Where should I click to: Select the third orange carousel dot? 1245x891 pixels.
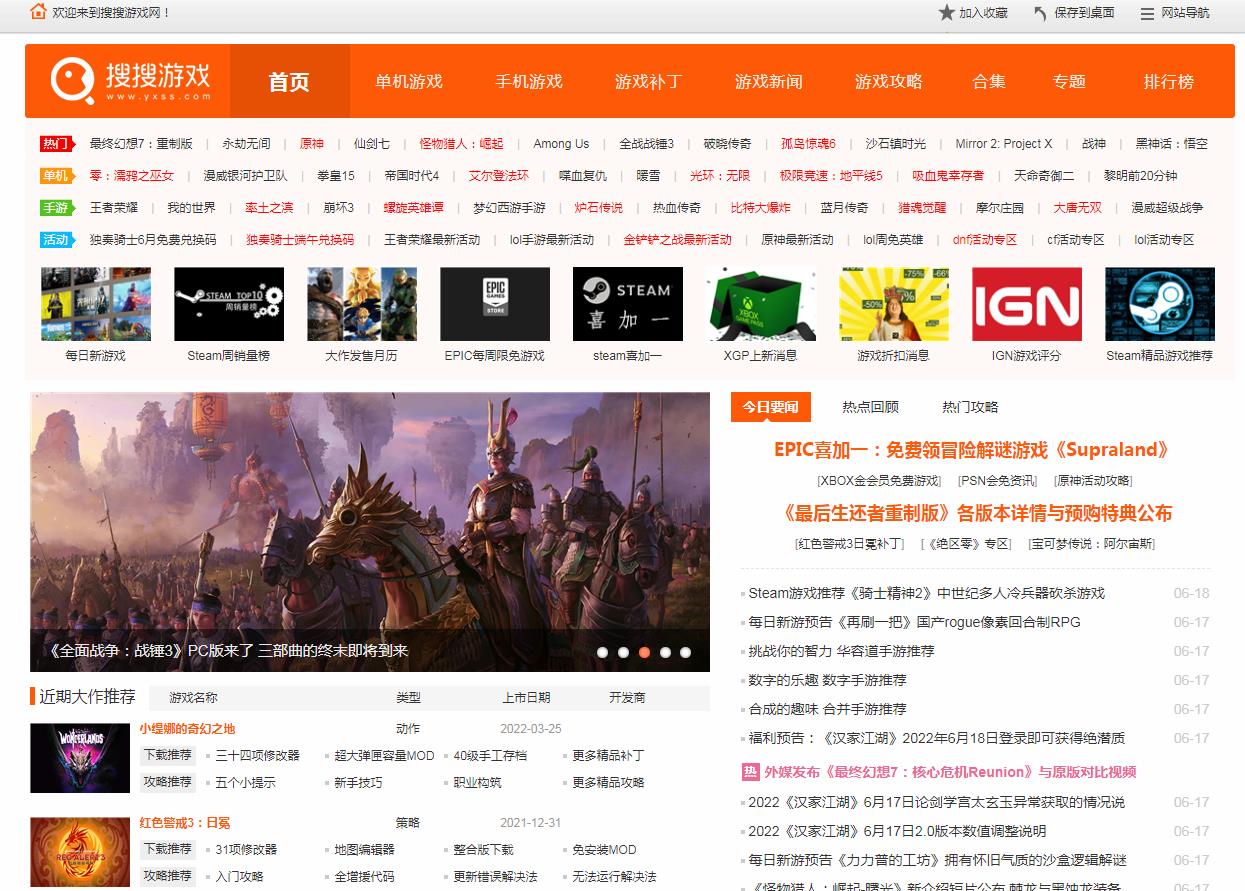click(x=645, y=652)
